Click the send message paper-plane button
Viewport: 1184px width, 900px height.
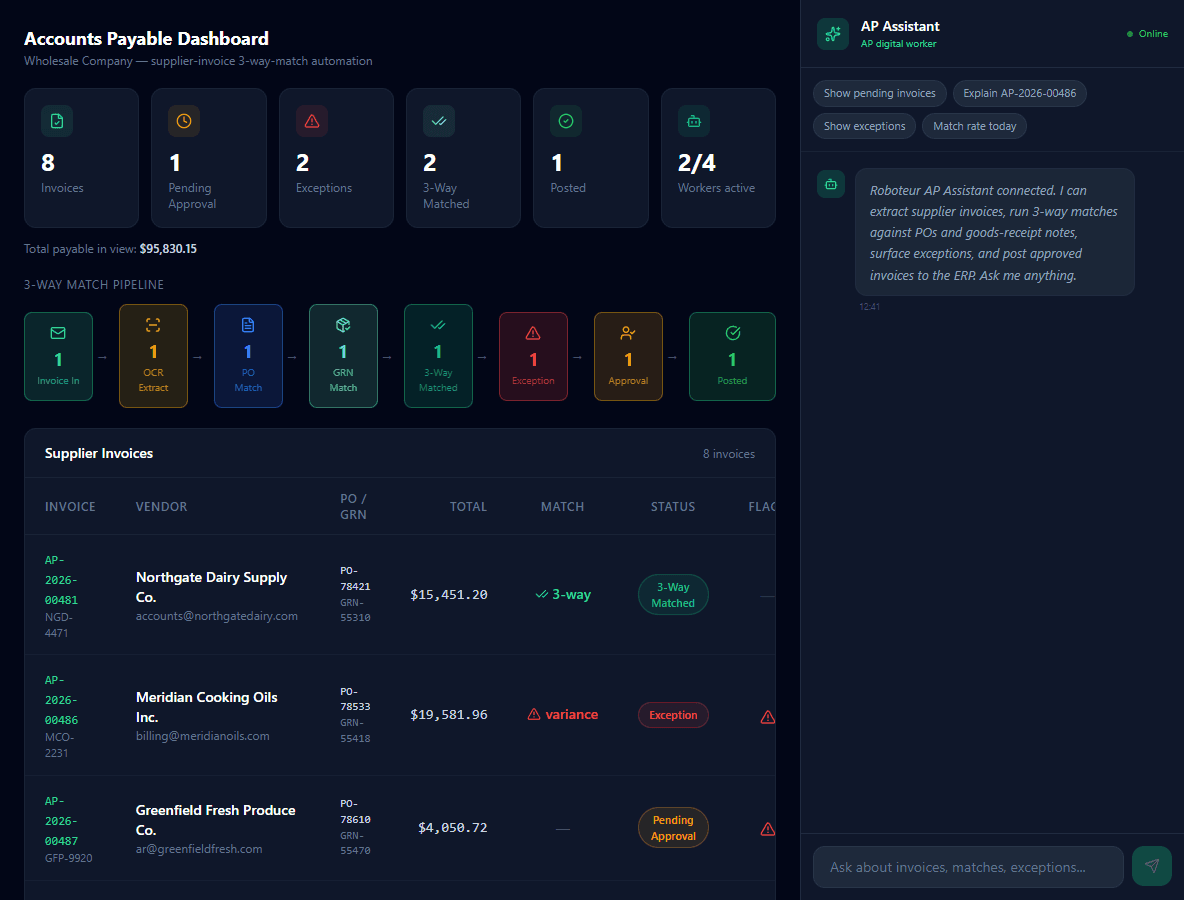tap(1152, 866)
